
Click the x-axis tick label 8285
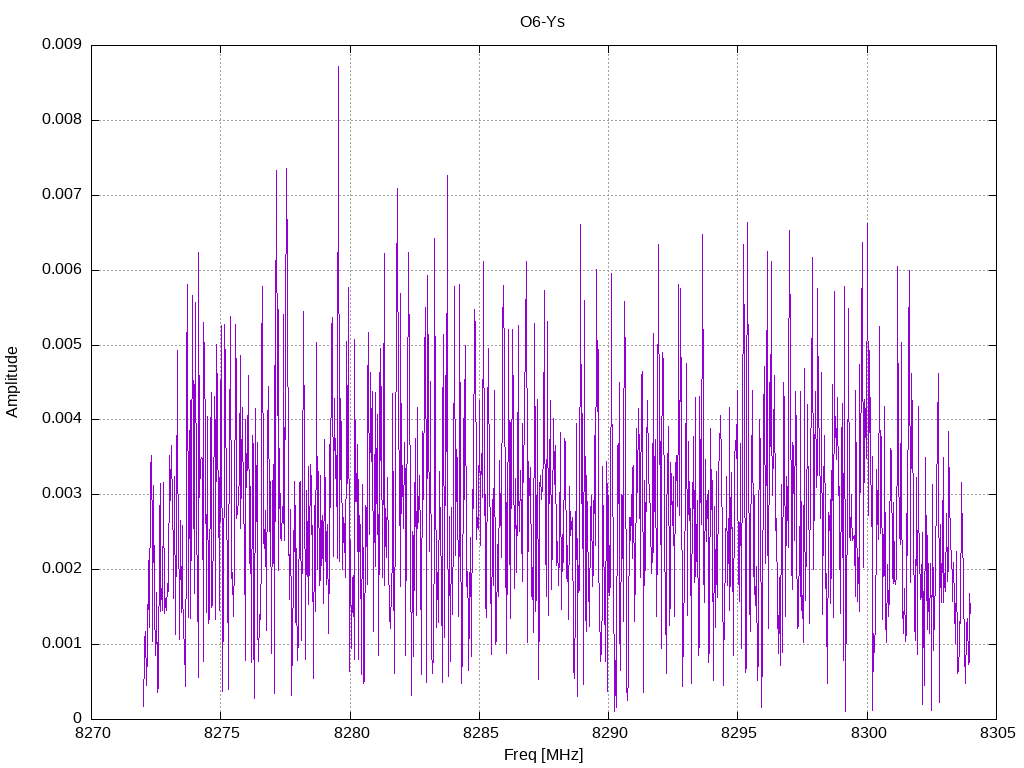(x=480, y=733)
